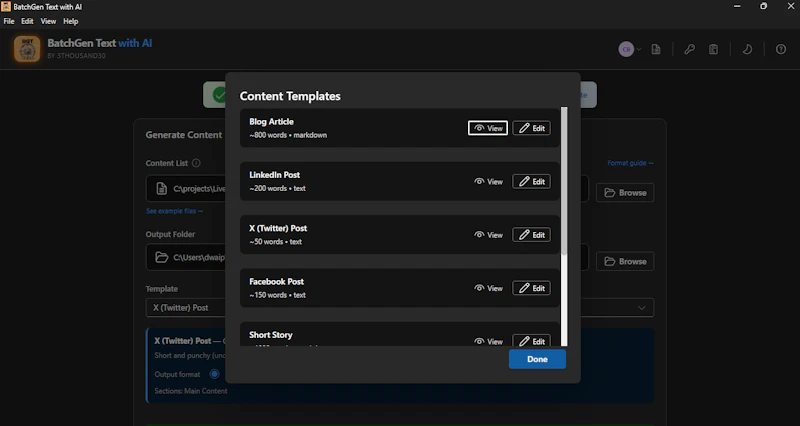This screenshot has height=426, width=800.
Task: View the Facebook Post template
Action: coord(488,288)
